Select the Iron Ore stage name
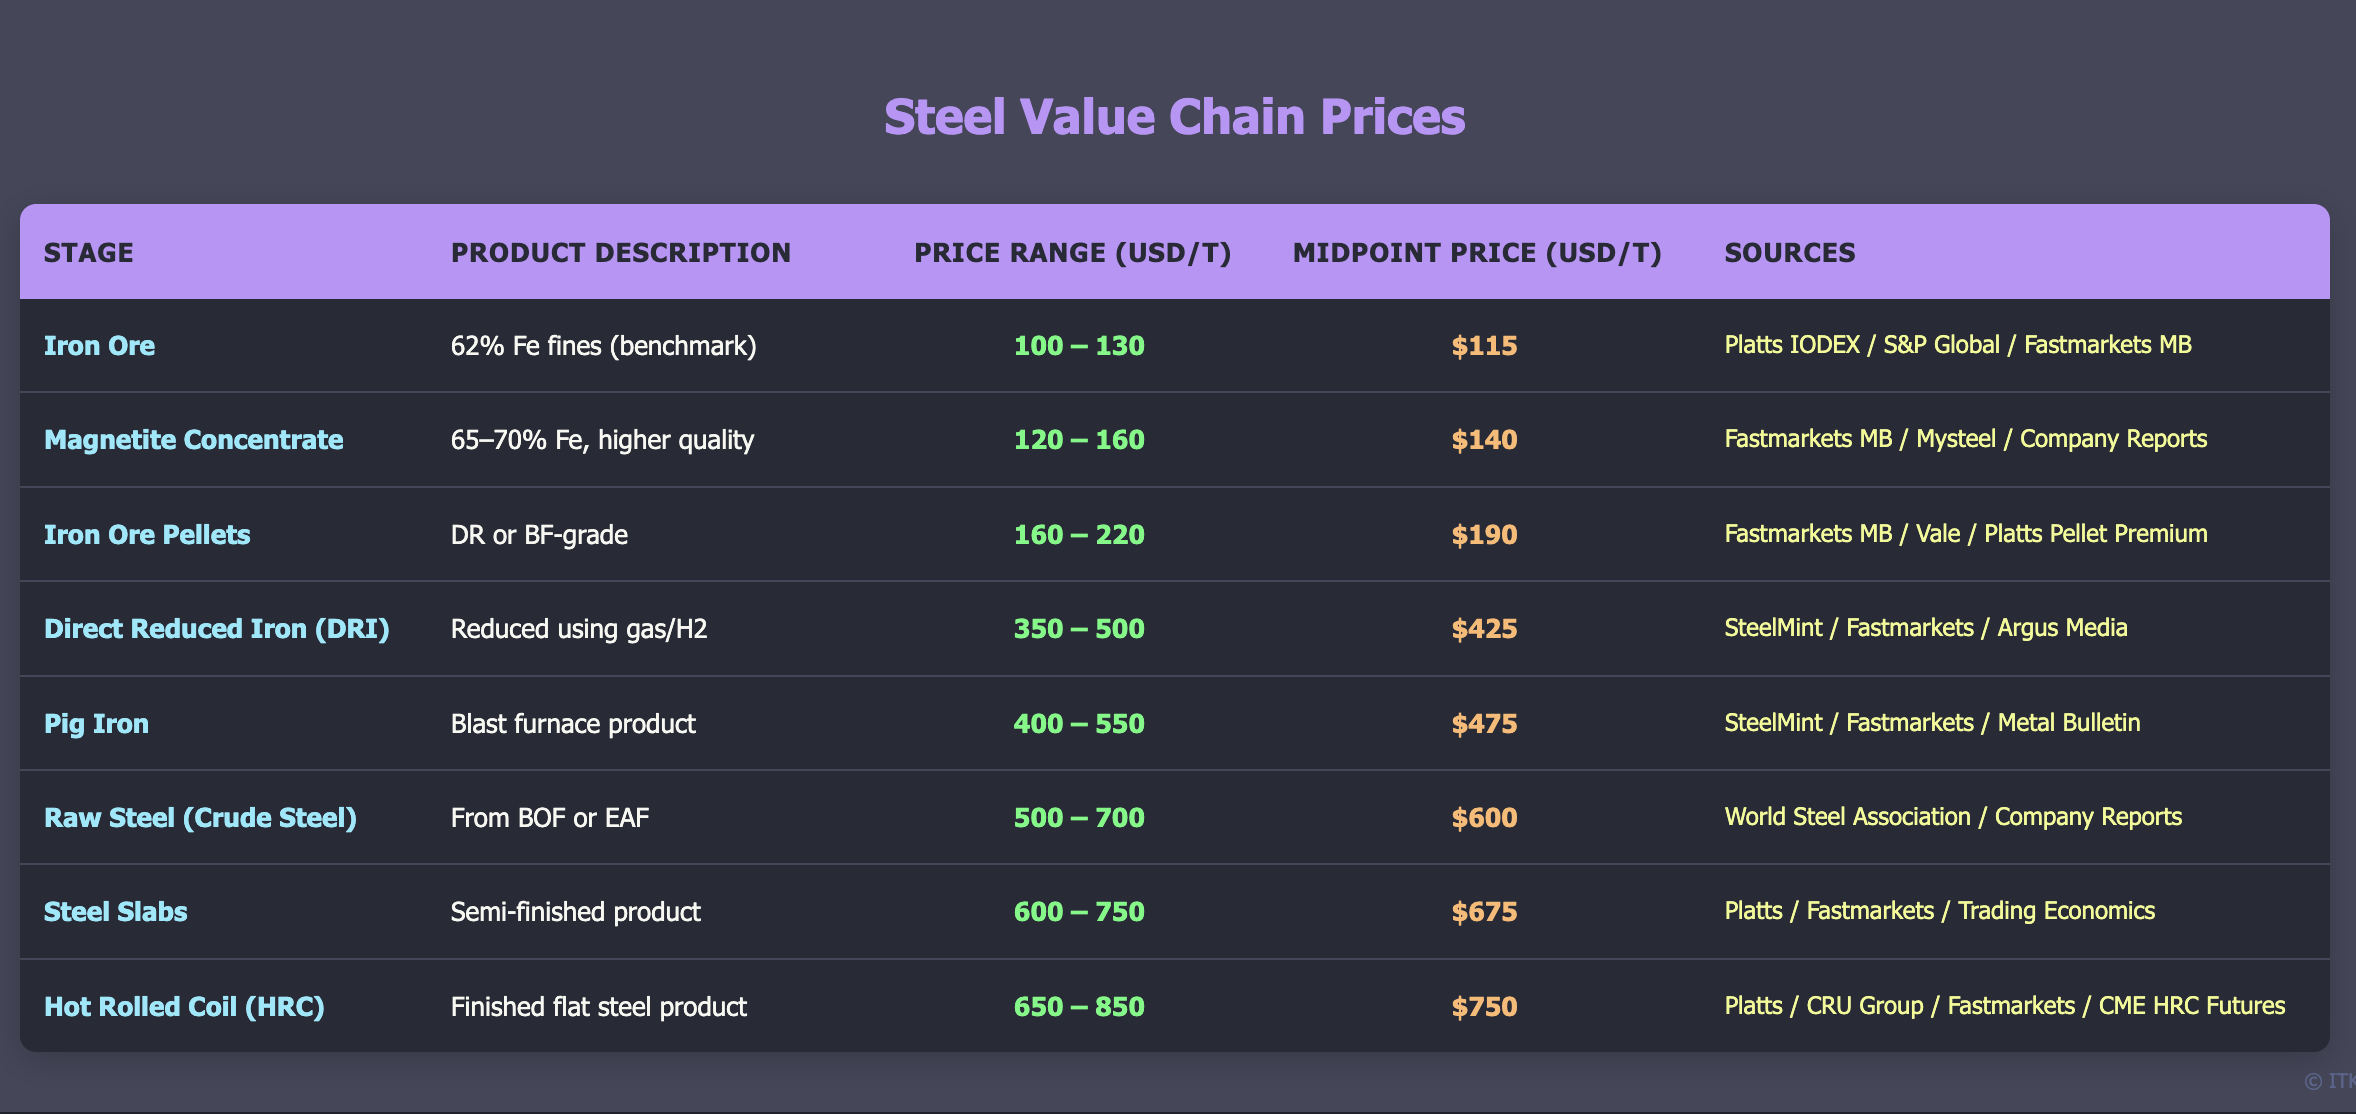The height and width of the screenshot is (1114, 2356). [x=99, y=346]
